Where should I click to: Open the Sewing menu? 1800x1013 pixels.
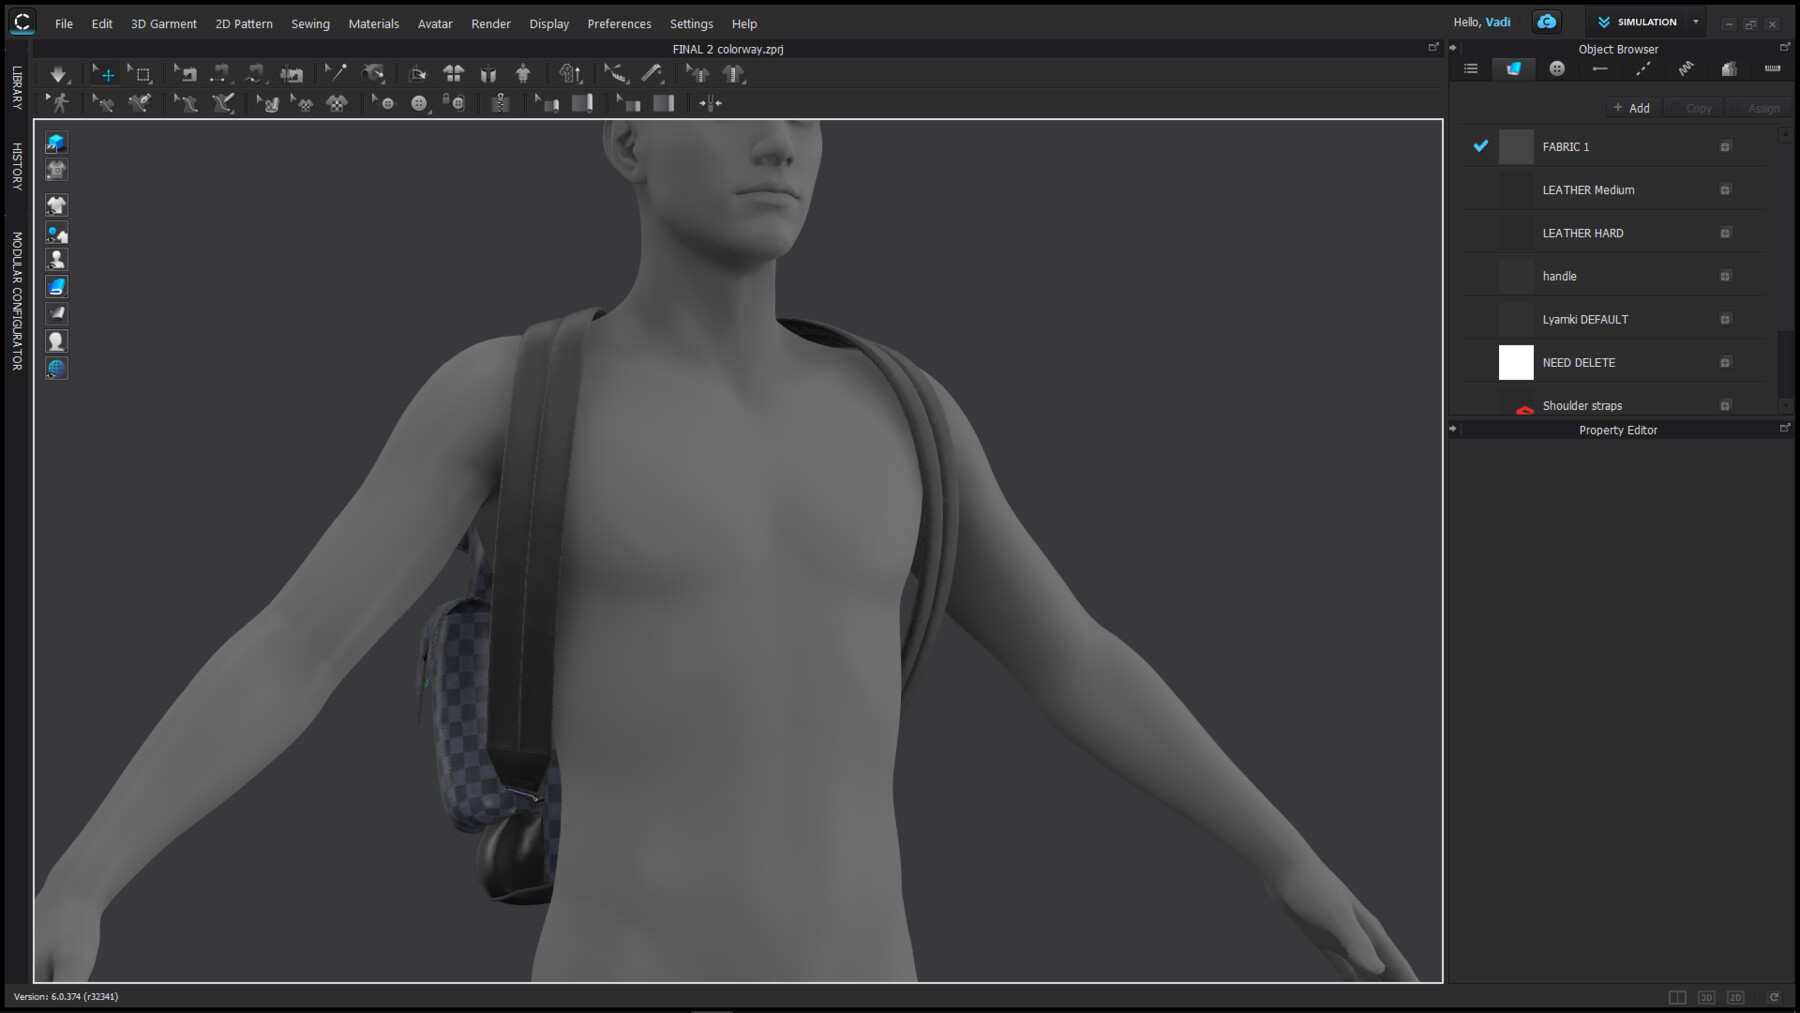tap(310, 23)
